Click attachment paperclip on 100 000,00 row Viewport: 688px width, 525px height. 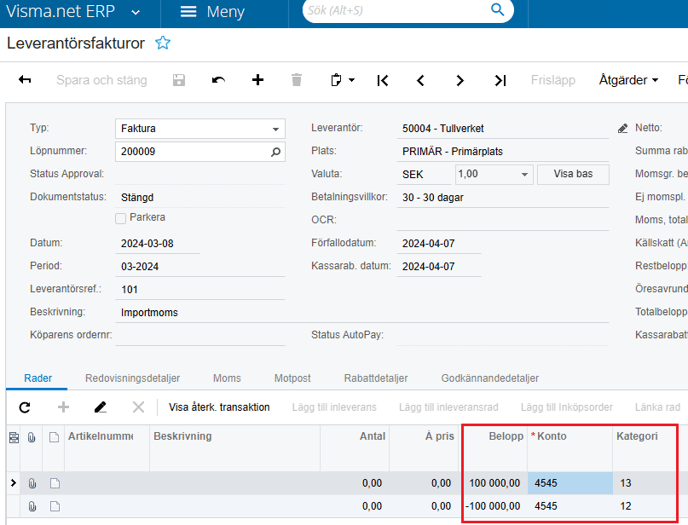tap(32, 483)
